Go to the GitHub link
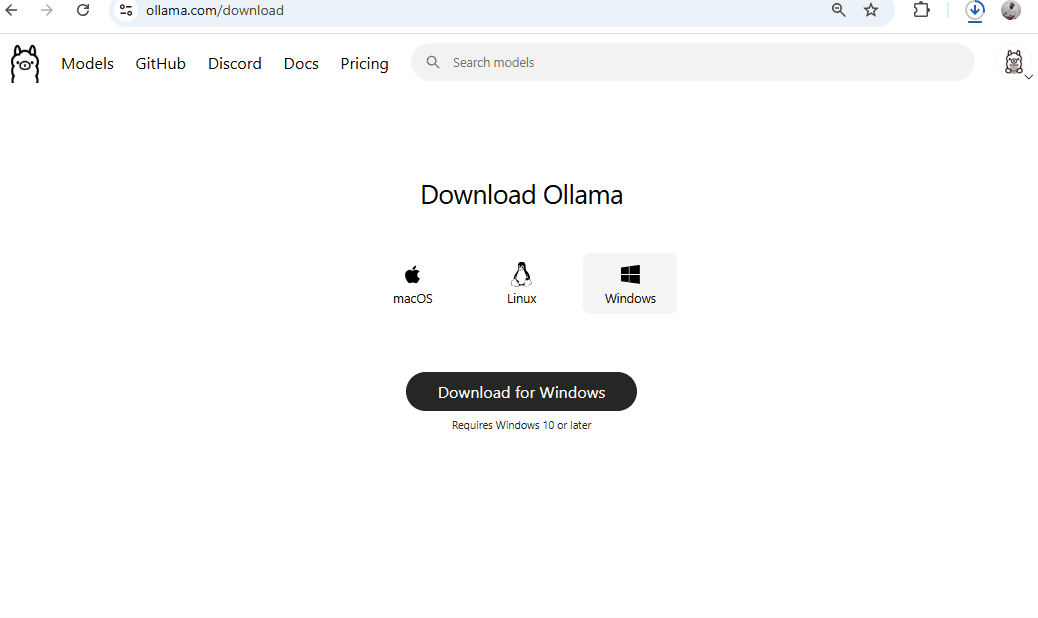This screenshot has height=618, width=1038. 161,63
